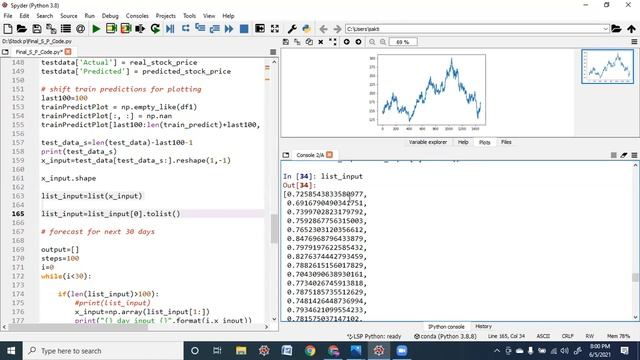Screen dimensions: 640x360
Task: Switch to the Help pane tab
Action: (463, 142)
